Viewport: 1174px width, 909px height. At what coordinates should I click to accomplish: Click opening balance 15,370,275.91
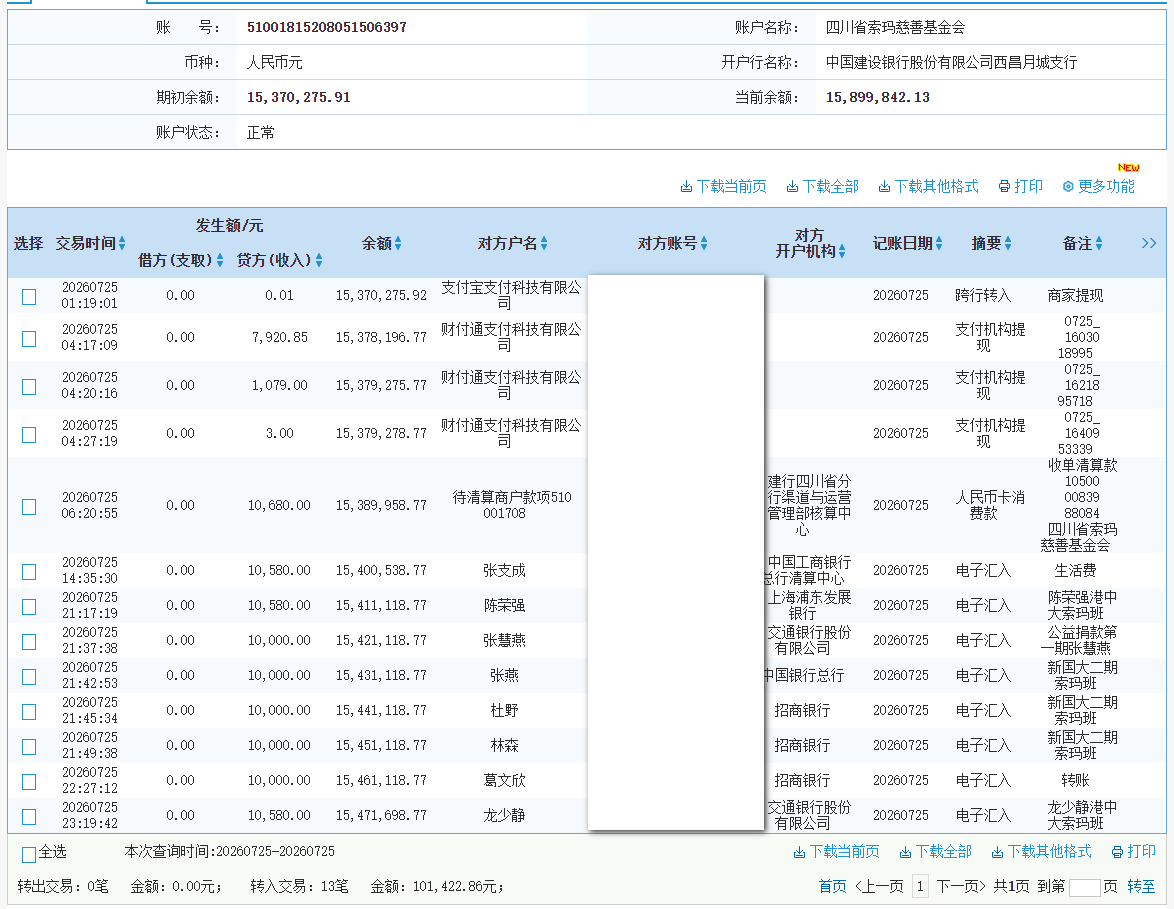coord(299,97)
